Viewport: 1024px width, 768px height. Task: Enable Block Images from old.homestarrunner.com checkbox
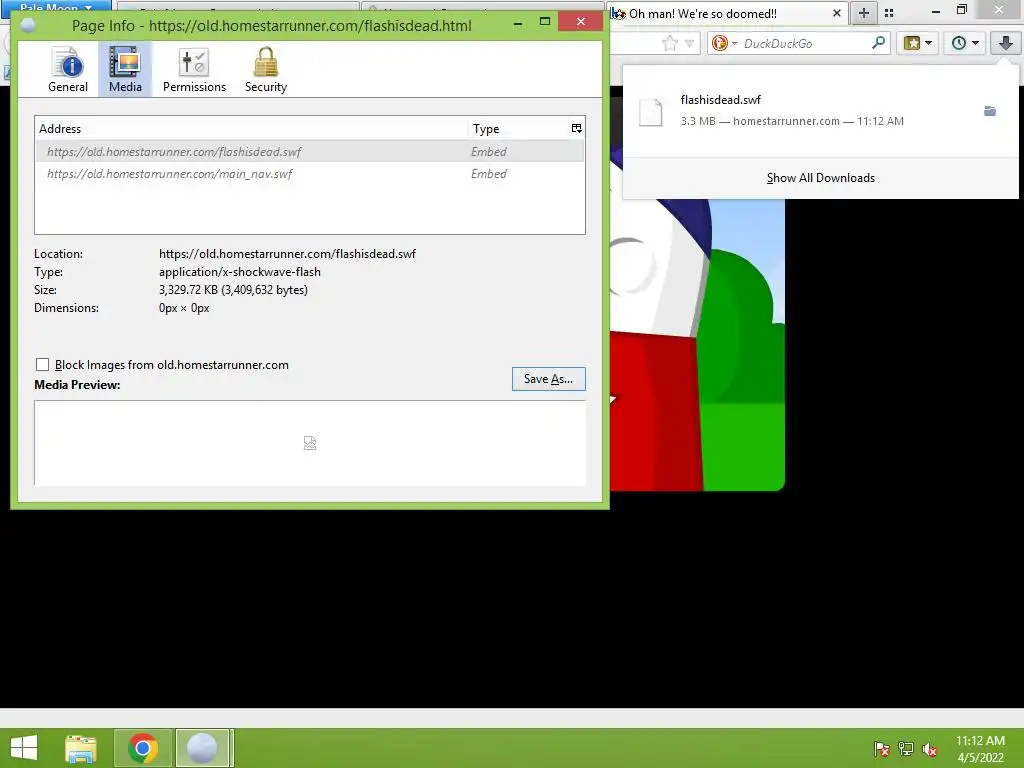42,364
